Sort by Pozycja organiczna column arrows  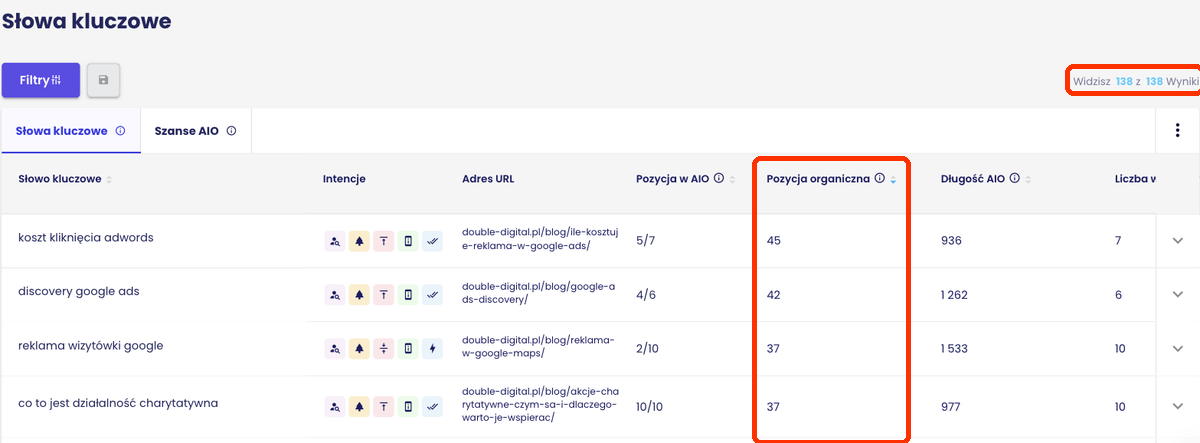[x=894, y=180]
